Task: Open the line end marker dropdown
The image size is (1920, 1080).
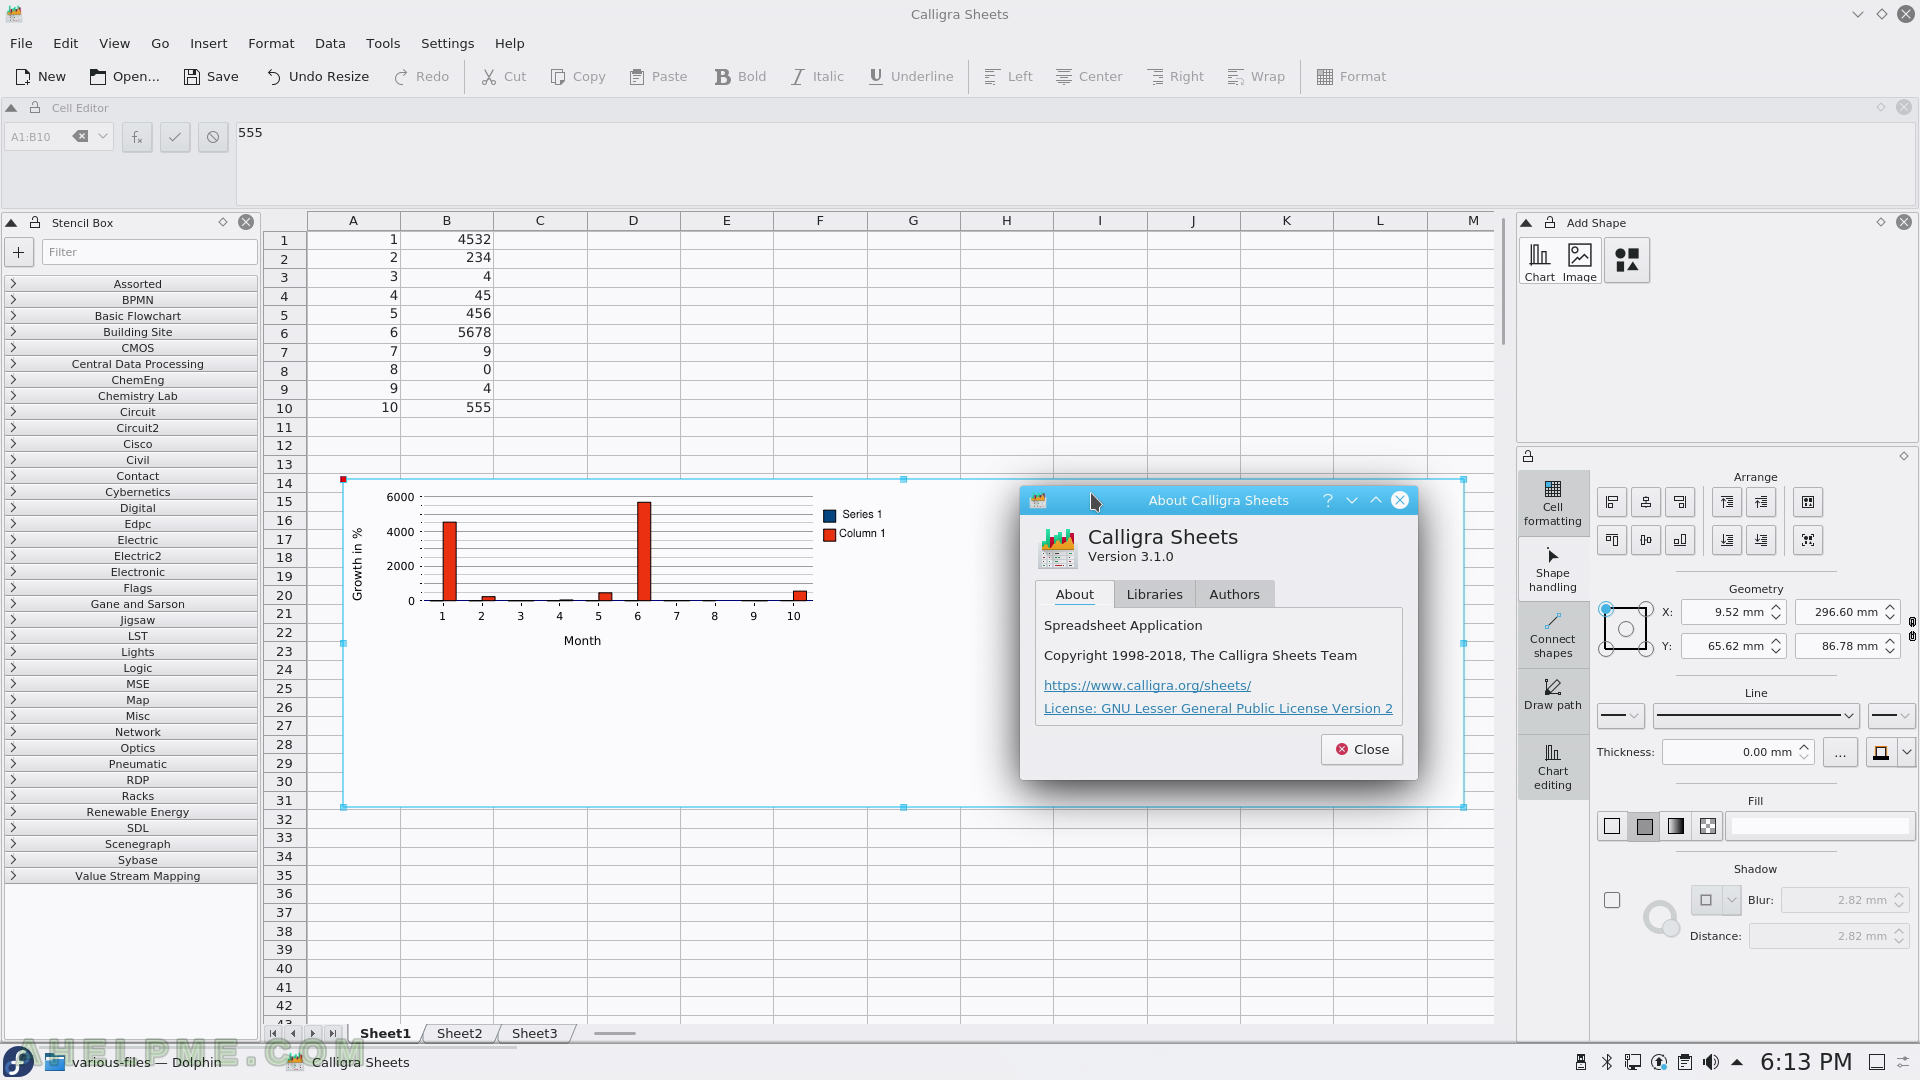Action: tap(1891, 716)
